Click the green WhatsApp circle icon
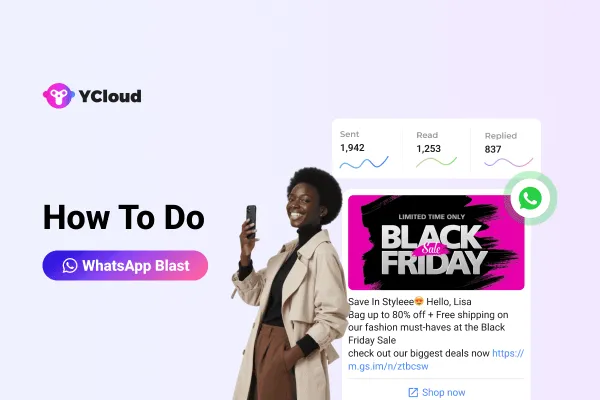Screen dimensions: 600x400 pyautogui.click(x=530, y=198)
